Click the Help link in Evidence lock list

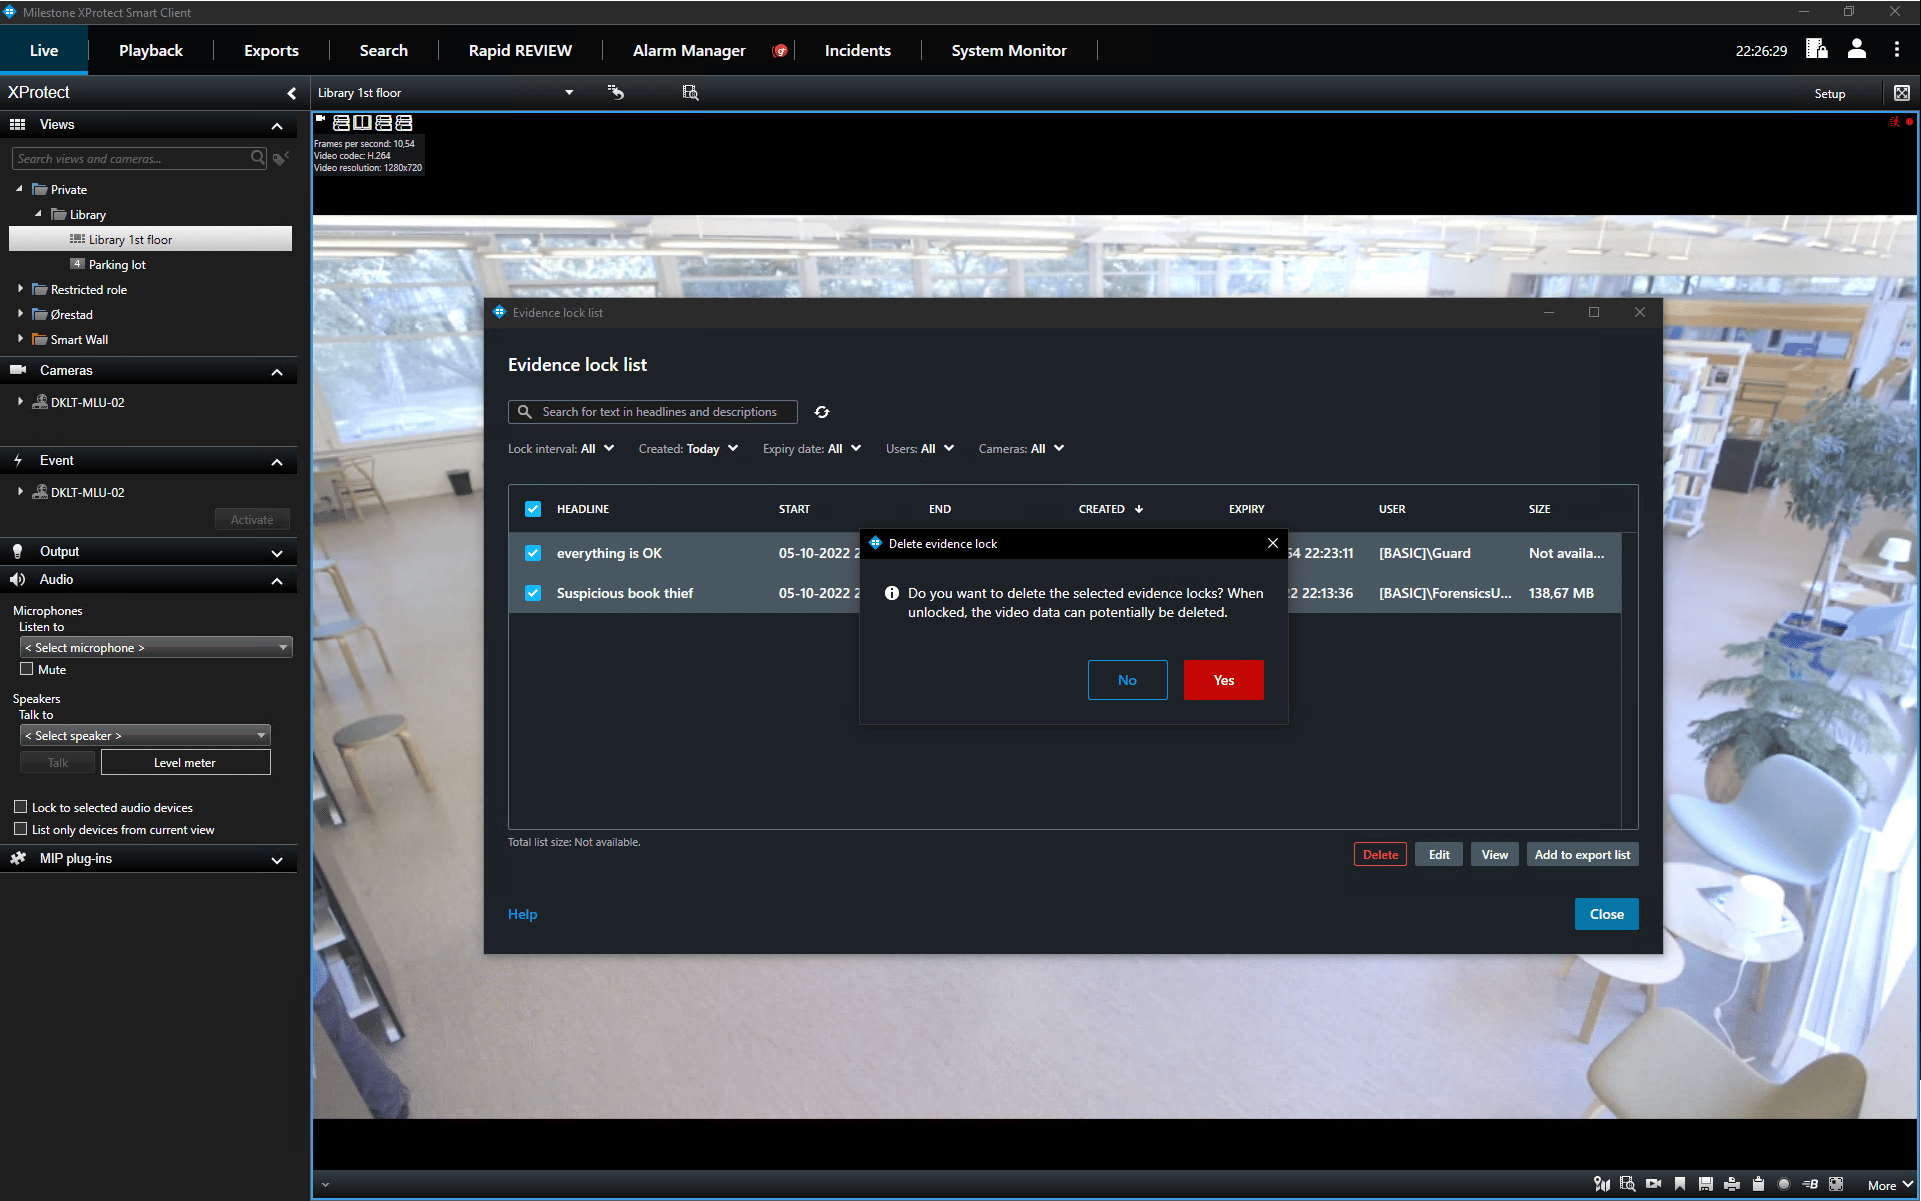522,913
